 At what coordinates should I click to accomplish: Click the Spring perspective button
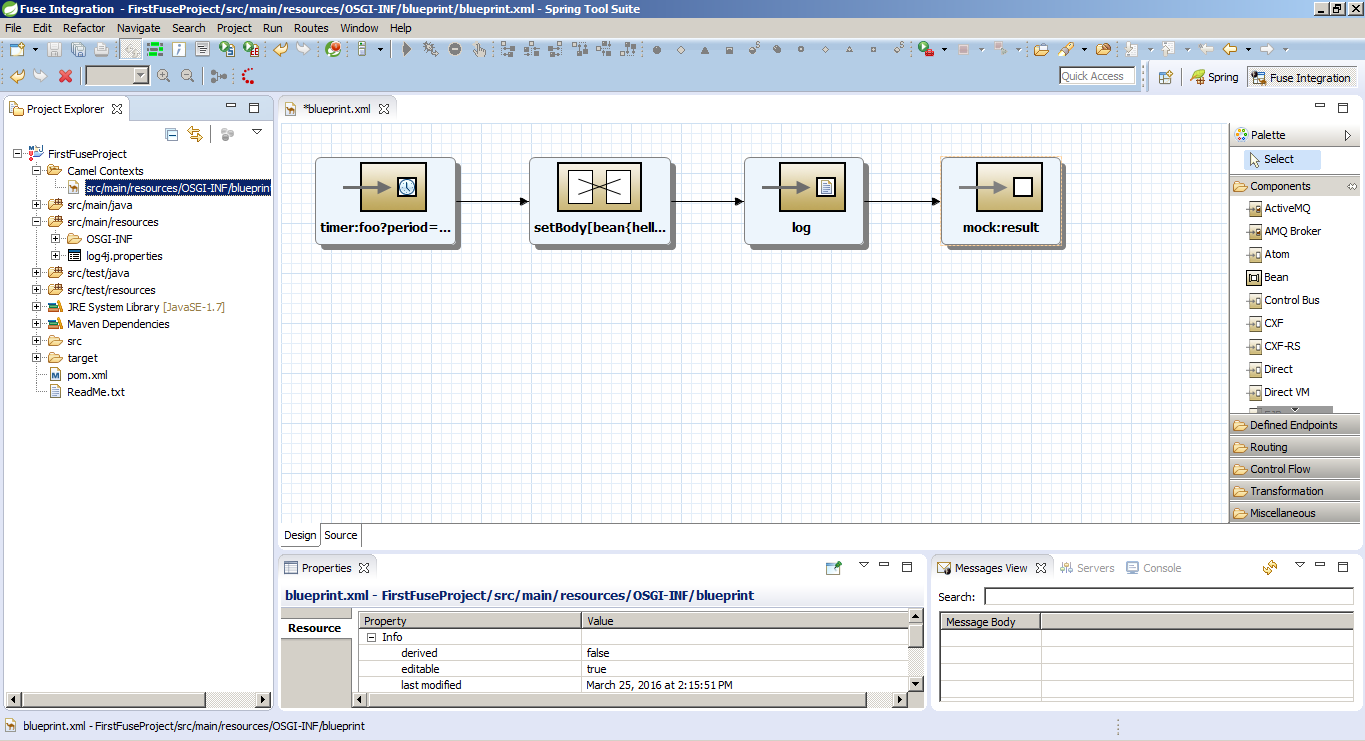[1213, 76]
